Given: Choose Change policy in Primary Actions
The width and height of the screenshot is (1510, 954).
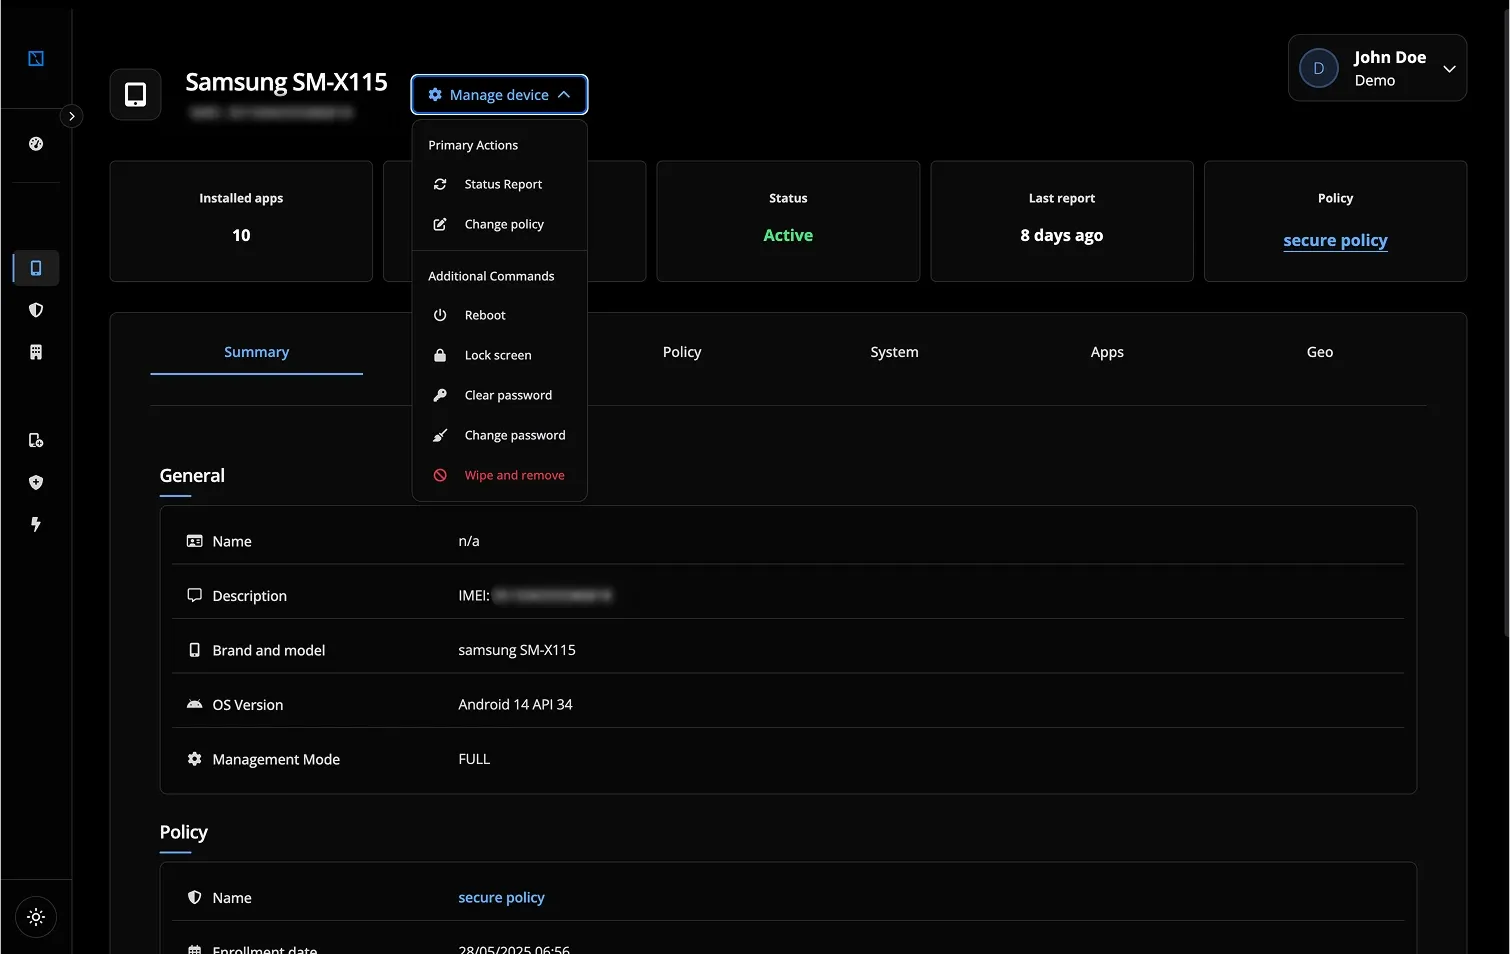Looking at the screenshot, I should click(x=503, y=224).
